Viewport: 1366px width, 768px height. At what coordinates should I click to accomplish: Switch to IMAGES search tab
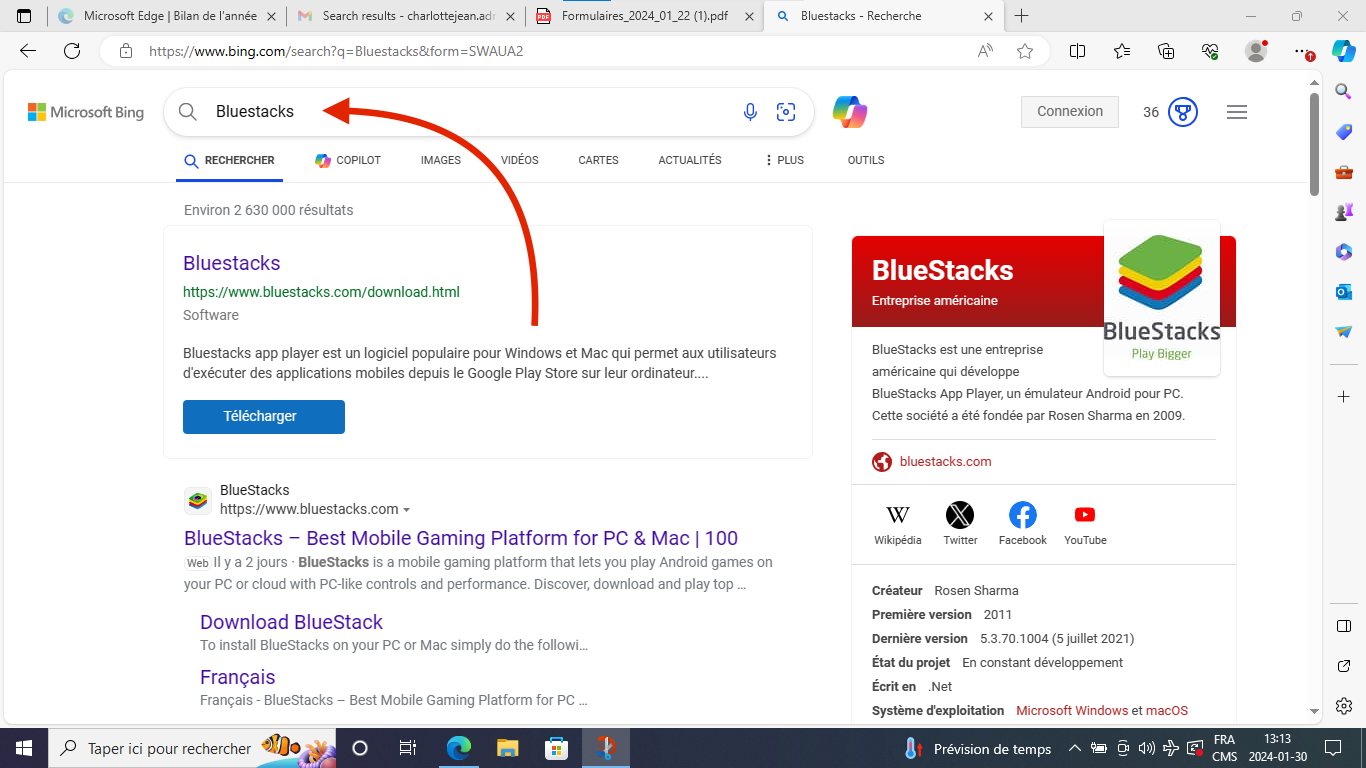click(440, 160)
